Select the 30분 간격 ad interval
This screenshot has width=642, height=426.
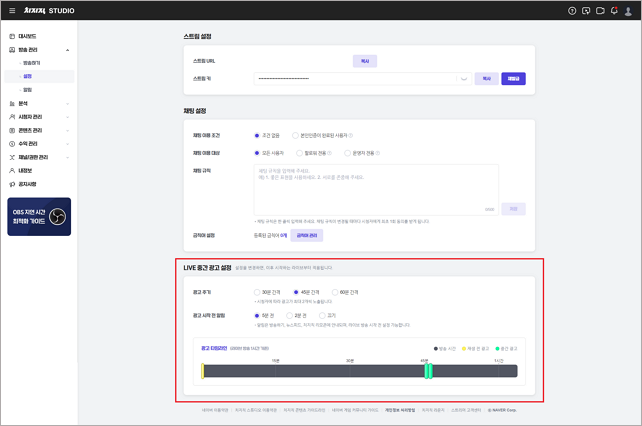pos(256,291)
